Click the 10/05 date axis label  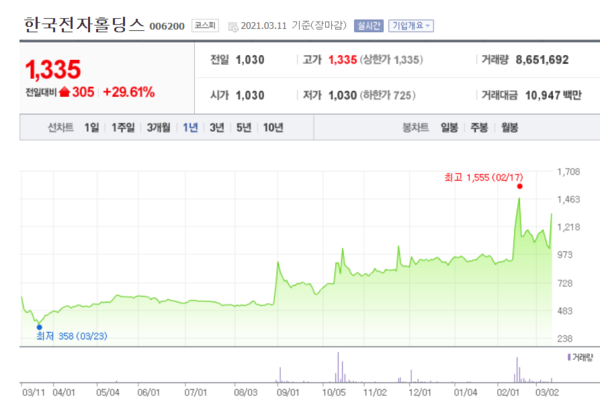coord(334,392)
